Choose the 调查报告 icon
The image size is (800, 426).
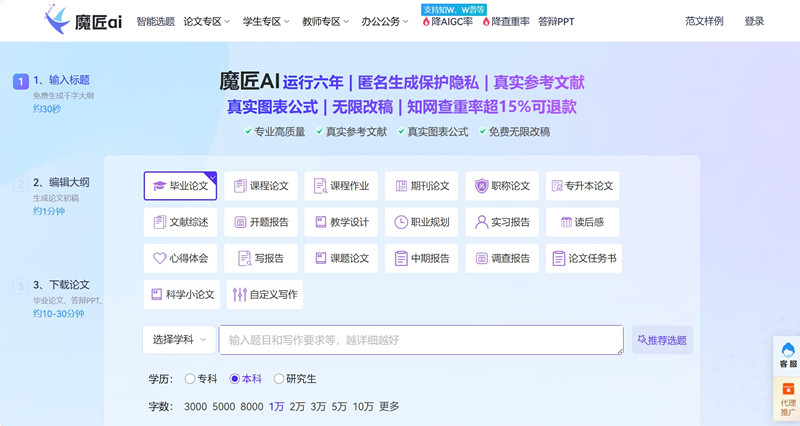[482, 258]
